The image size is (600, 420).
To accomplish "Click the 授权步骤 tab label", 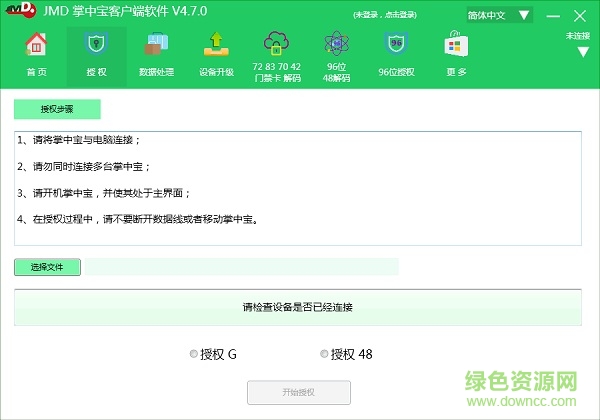I will [57, 109].
